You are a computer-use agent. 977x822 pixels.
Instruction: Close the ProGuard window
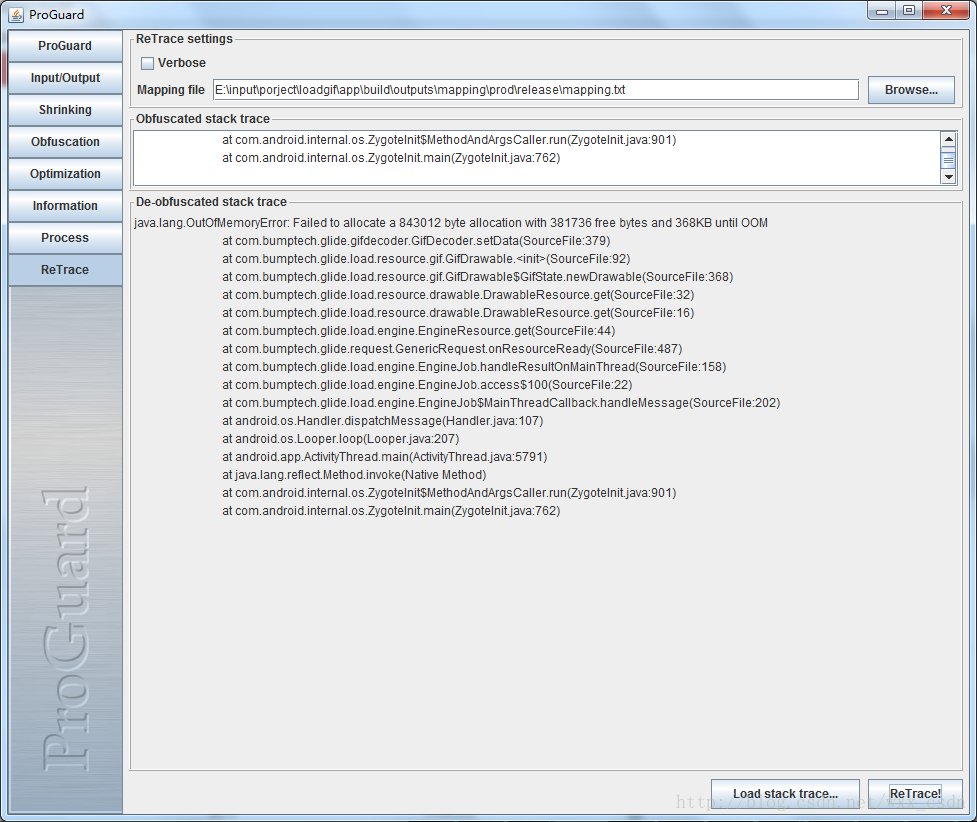pyautogui.click(x=946, y=11)
